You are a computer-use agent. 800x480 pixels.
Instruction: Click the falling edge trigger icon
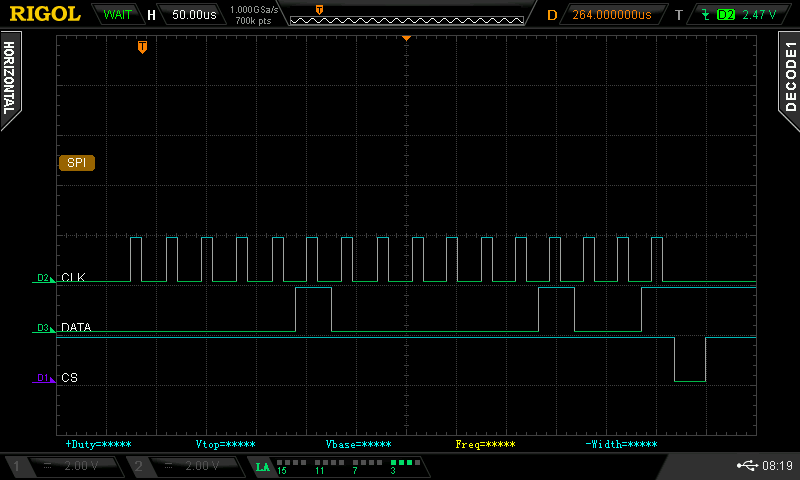tap(706, 15)
